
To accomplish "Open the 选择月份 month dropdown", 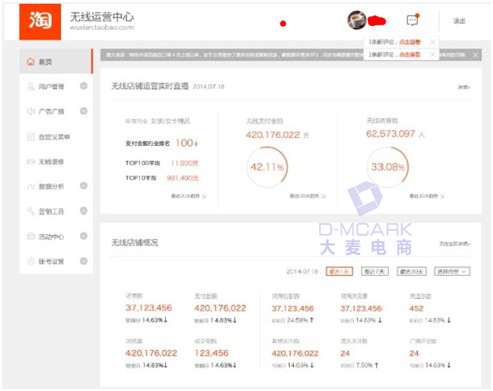I will 452,271.
